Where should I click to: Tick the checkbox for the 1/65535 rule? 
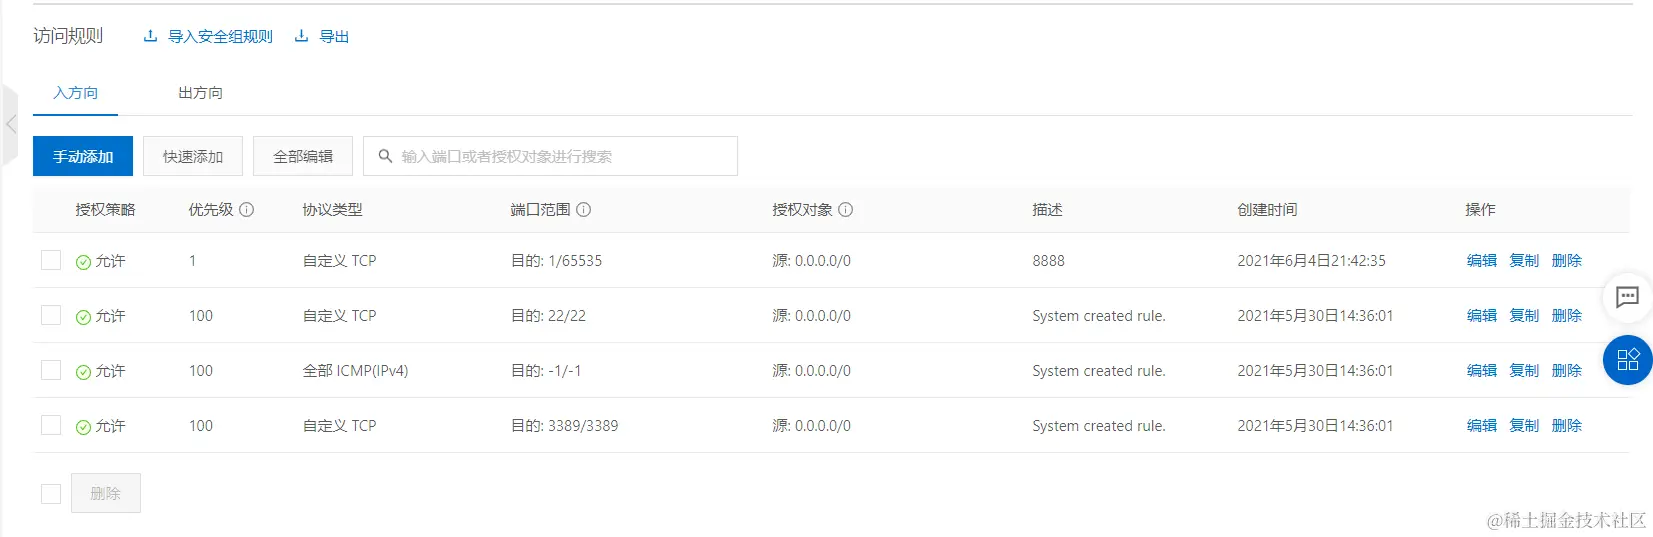pos(51,260)
